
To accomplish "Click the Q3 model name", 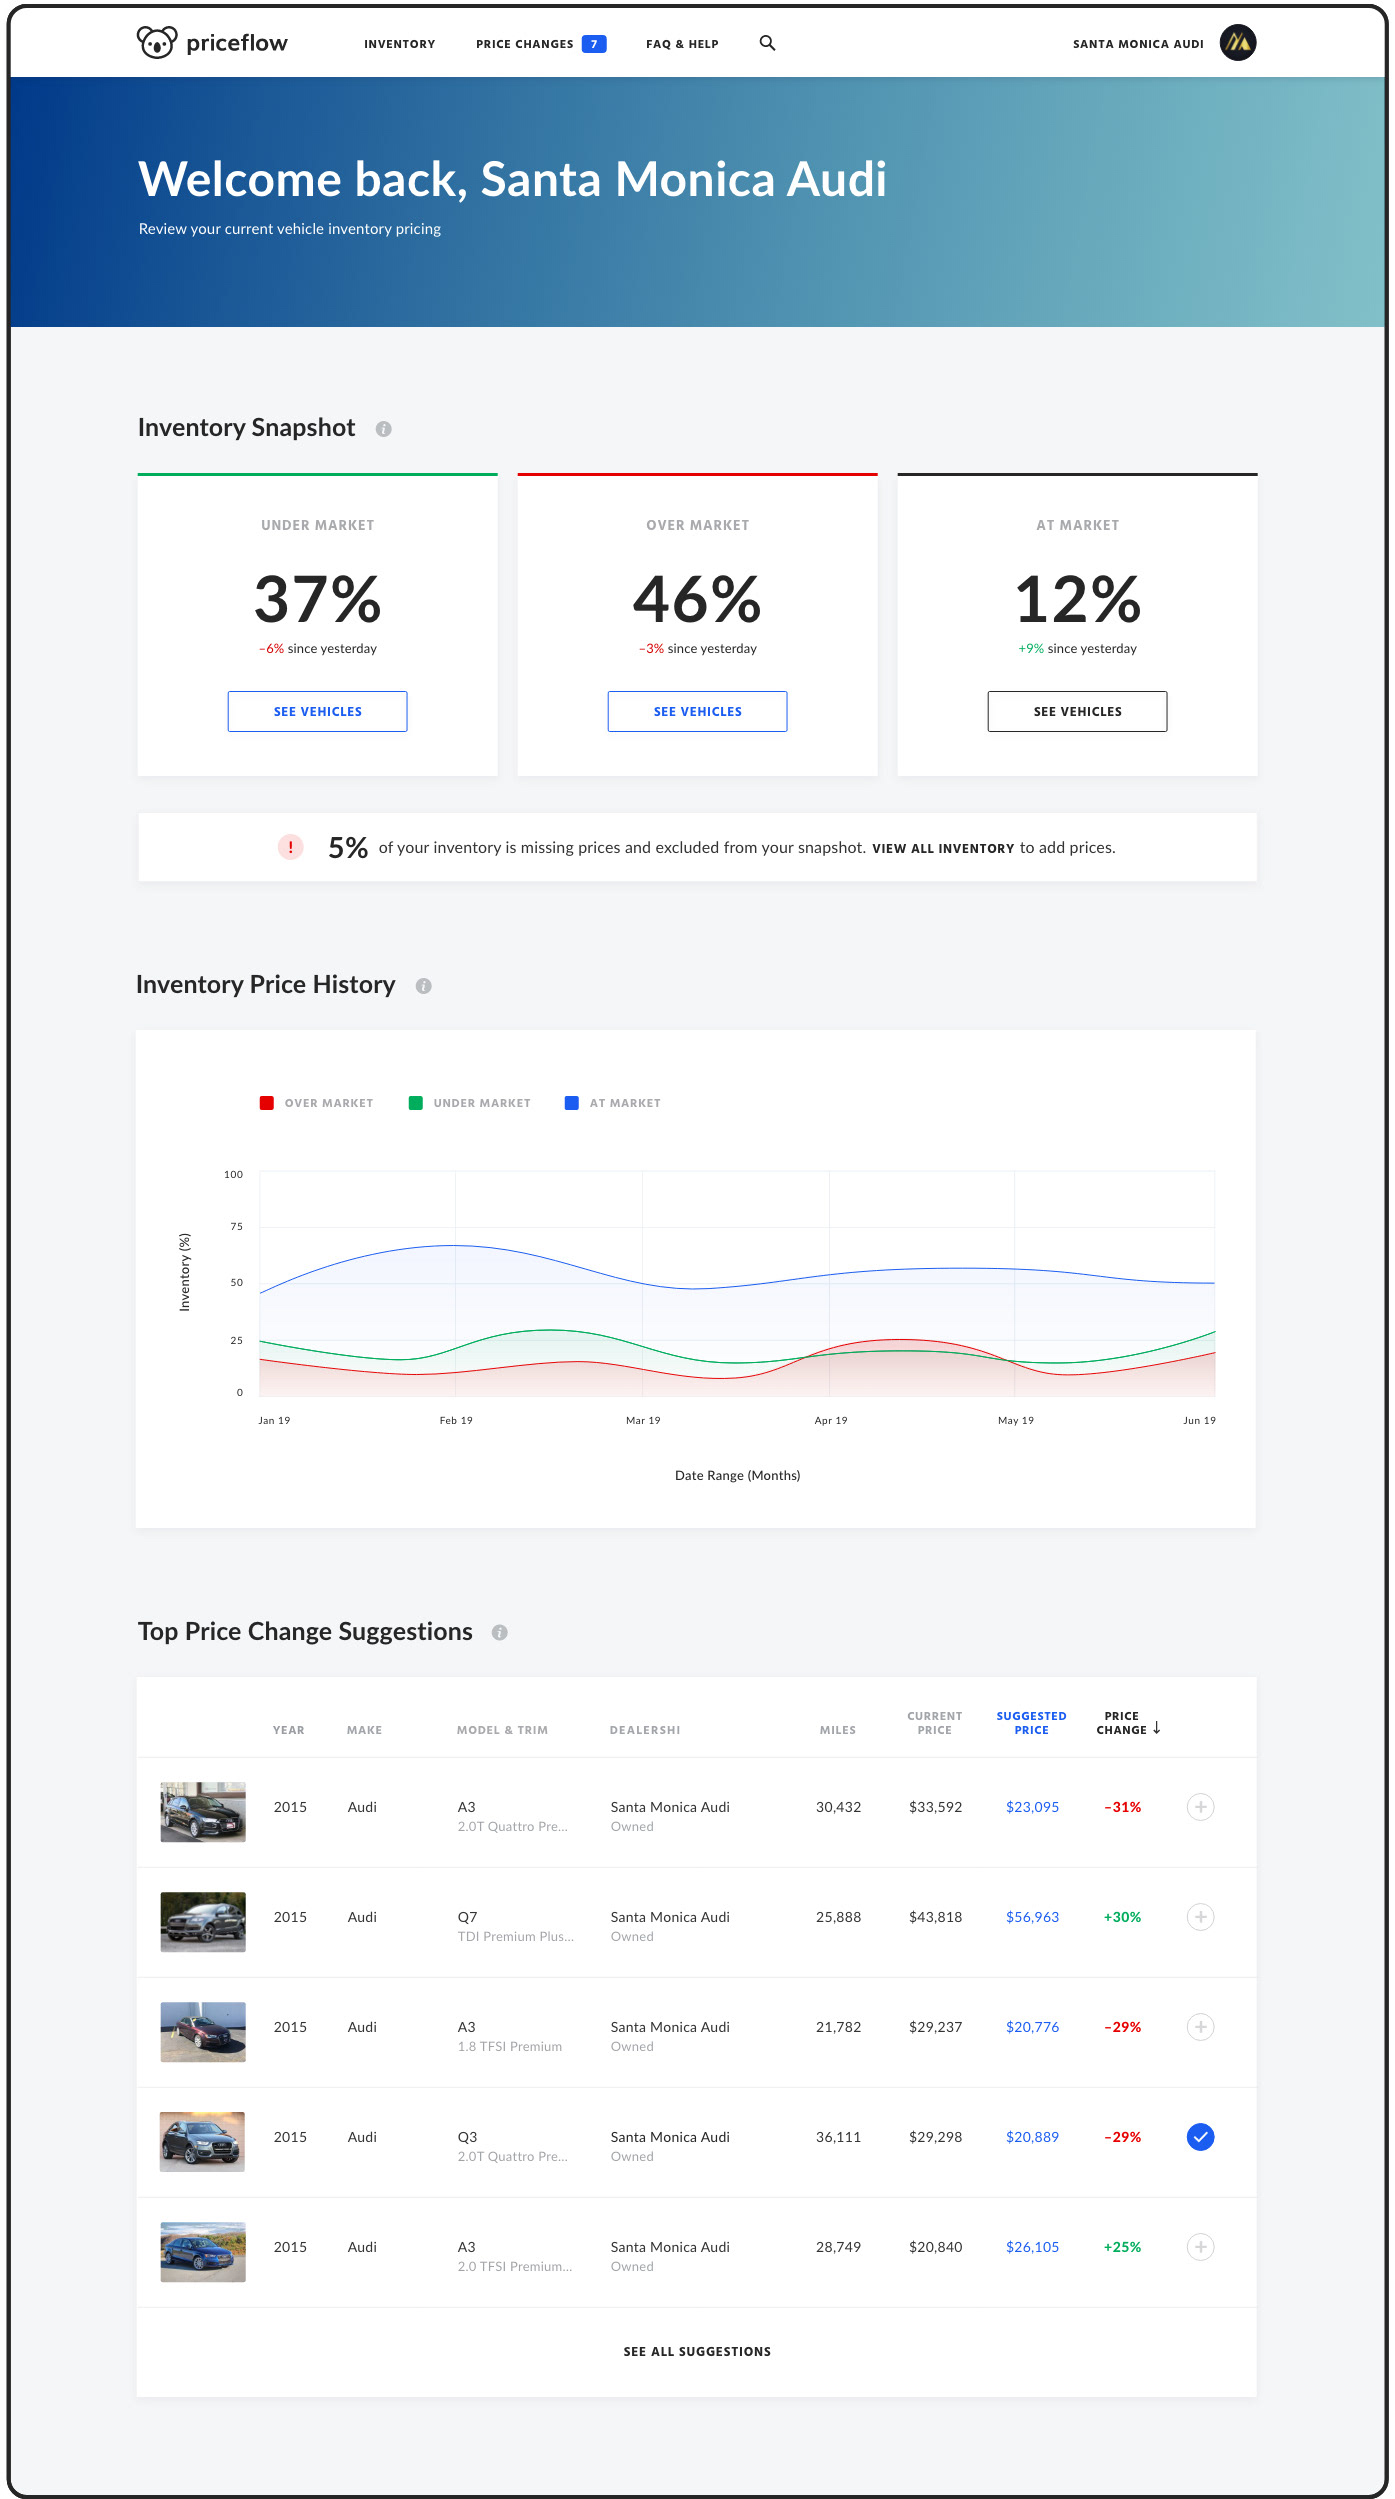I will [x=467, y=2137].
